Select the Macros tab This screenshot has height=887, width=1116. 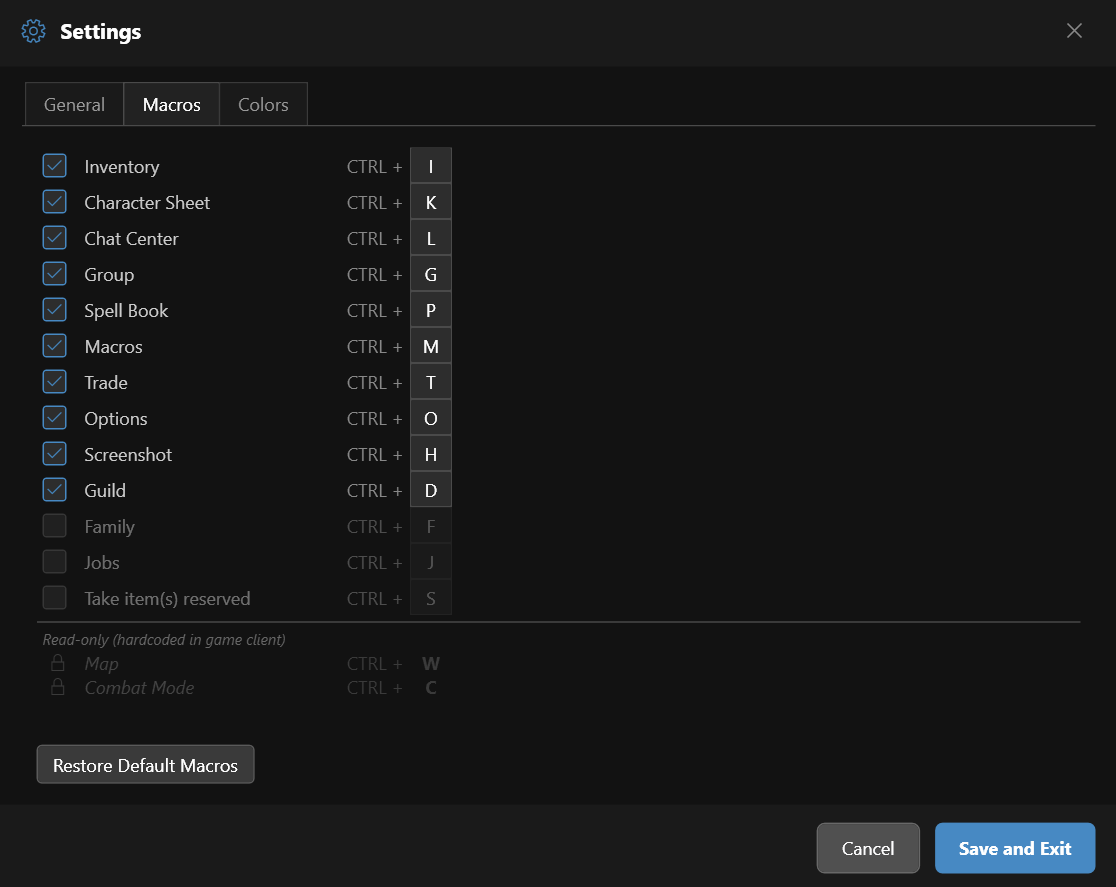point(172,105)
